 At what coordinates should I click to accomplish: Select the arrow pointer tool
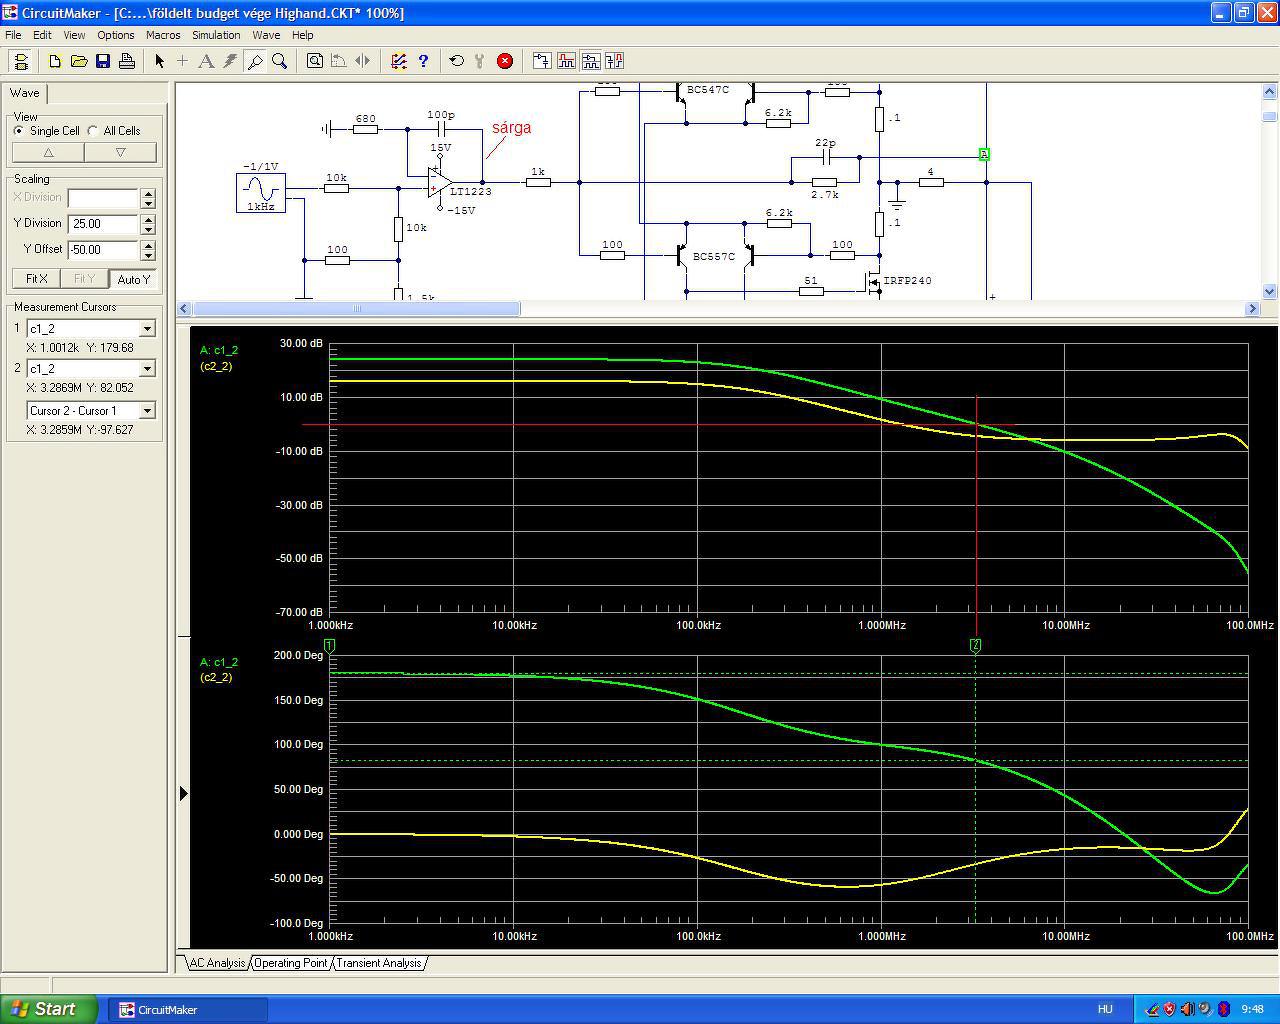[159, 61]
